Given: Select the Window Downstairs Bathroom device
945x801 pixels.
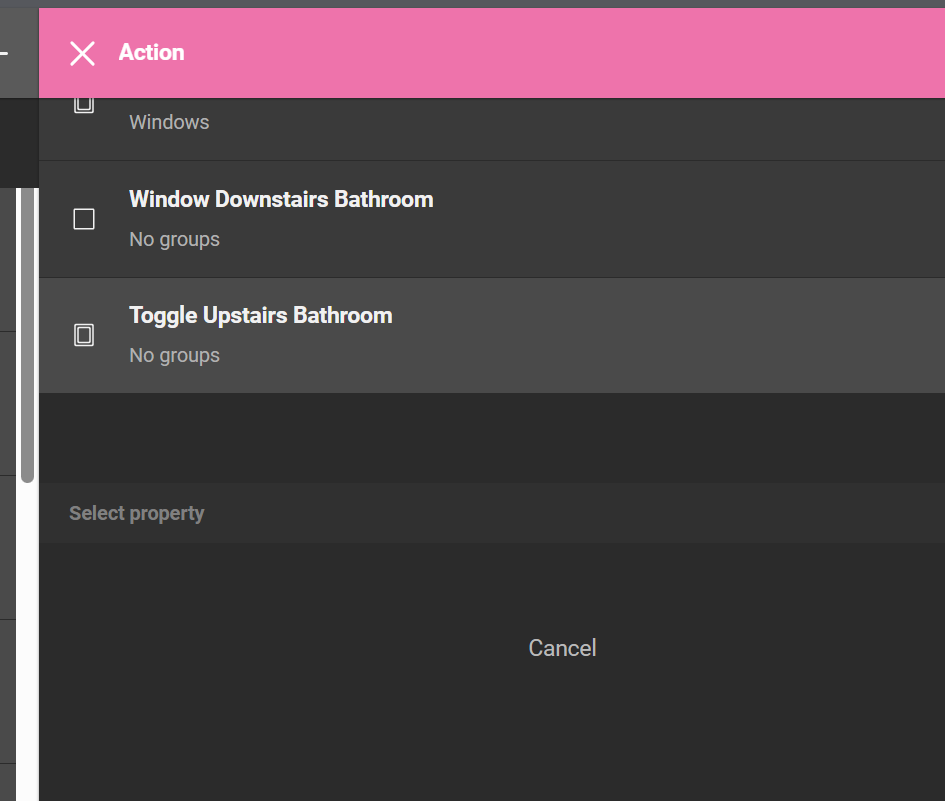Looking at the screenshot, I should click(281, 200).
